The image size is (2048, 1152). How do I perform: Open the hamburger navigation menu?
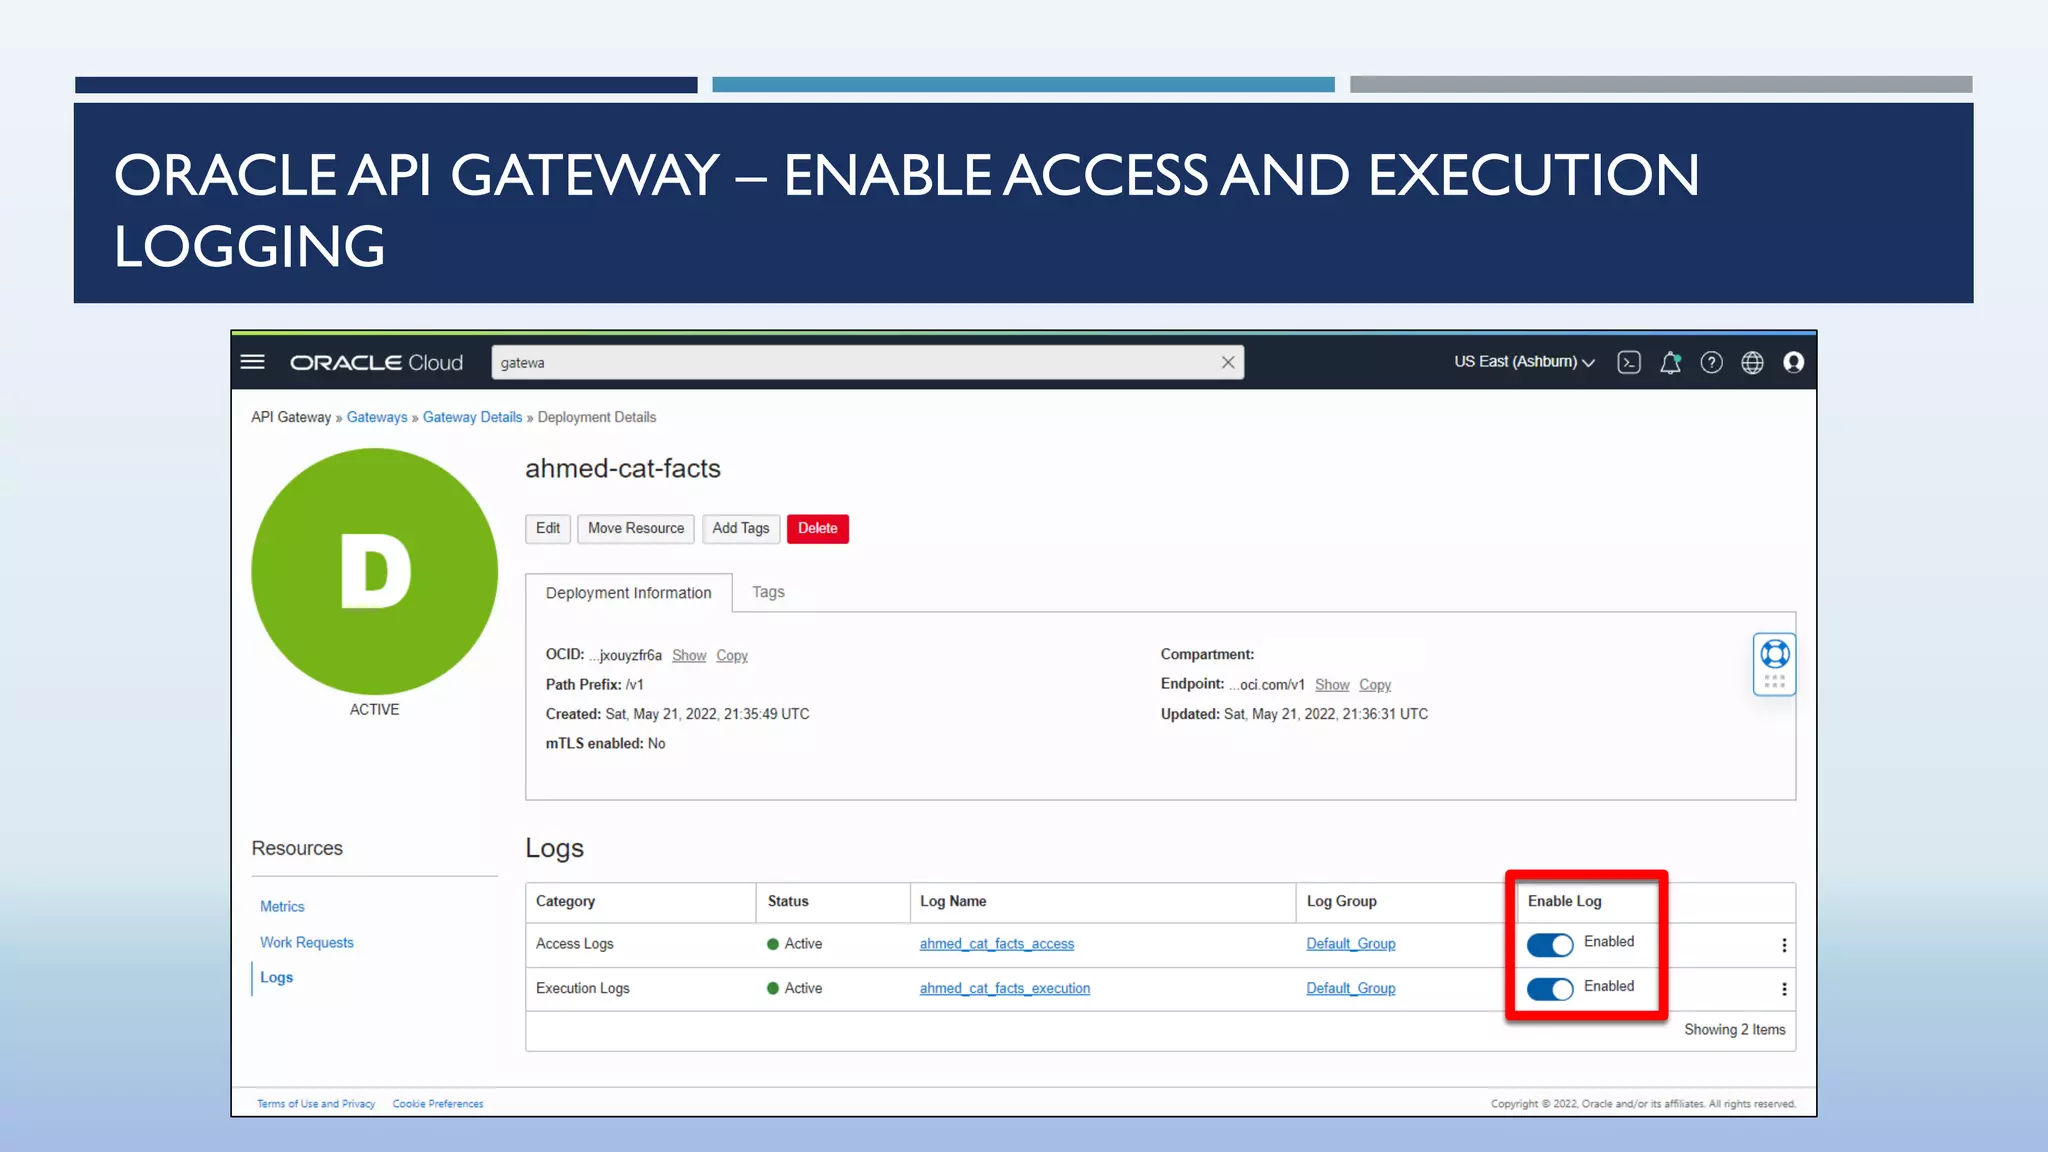pos(253,362)
